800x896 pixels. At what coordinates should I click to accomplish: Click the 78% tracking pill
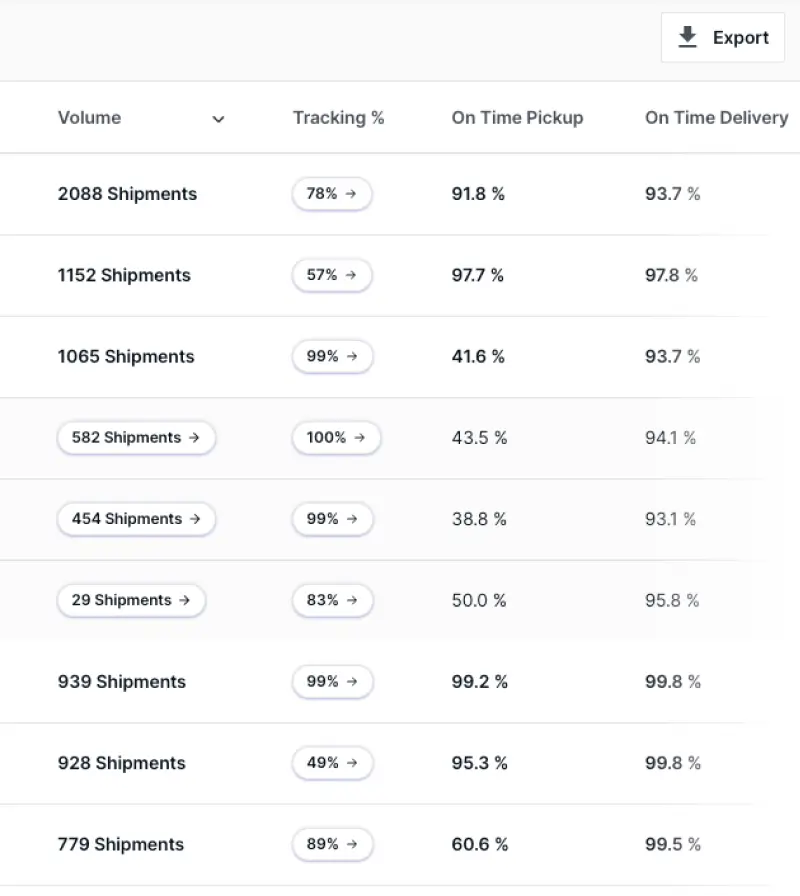(332, 194)
